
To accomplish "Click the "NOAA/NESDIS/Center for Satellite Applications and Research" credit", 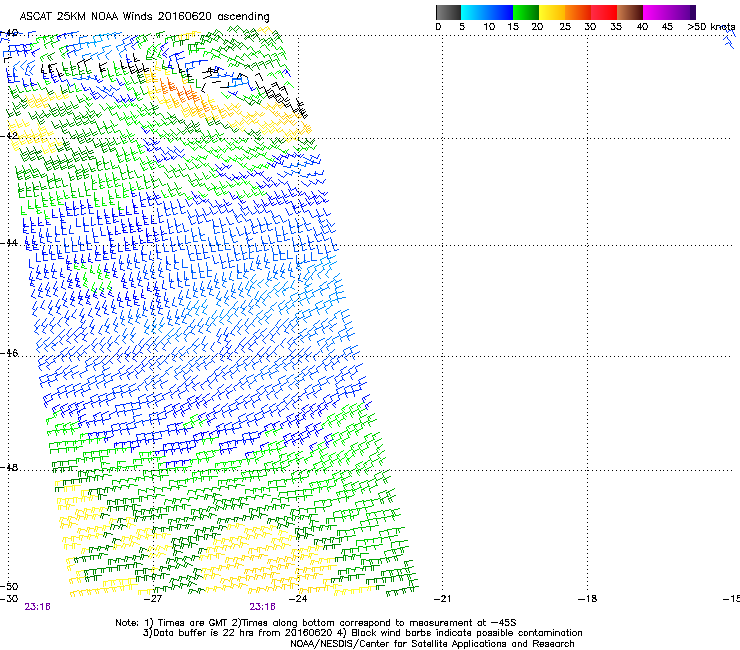I will point(432,644).
